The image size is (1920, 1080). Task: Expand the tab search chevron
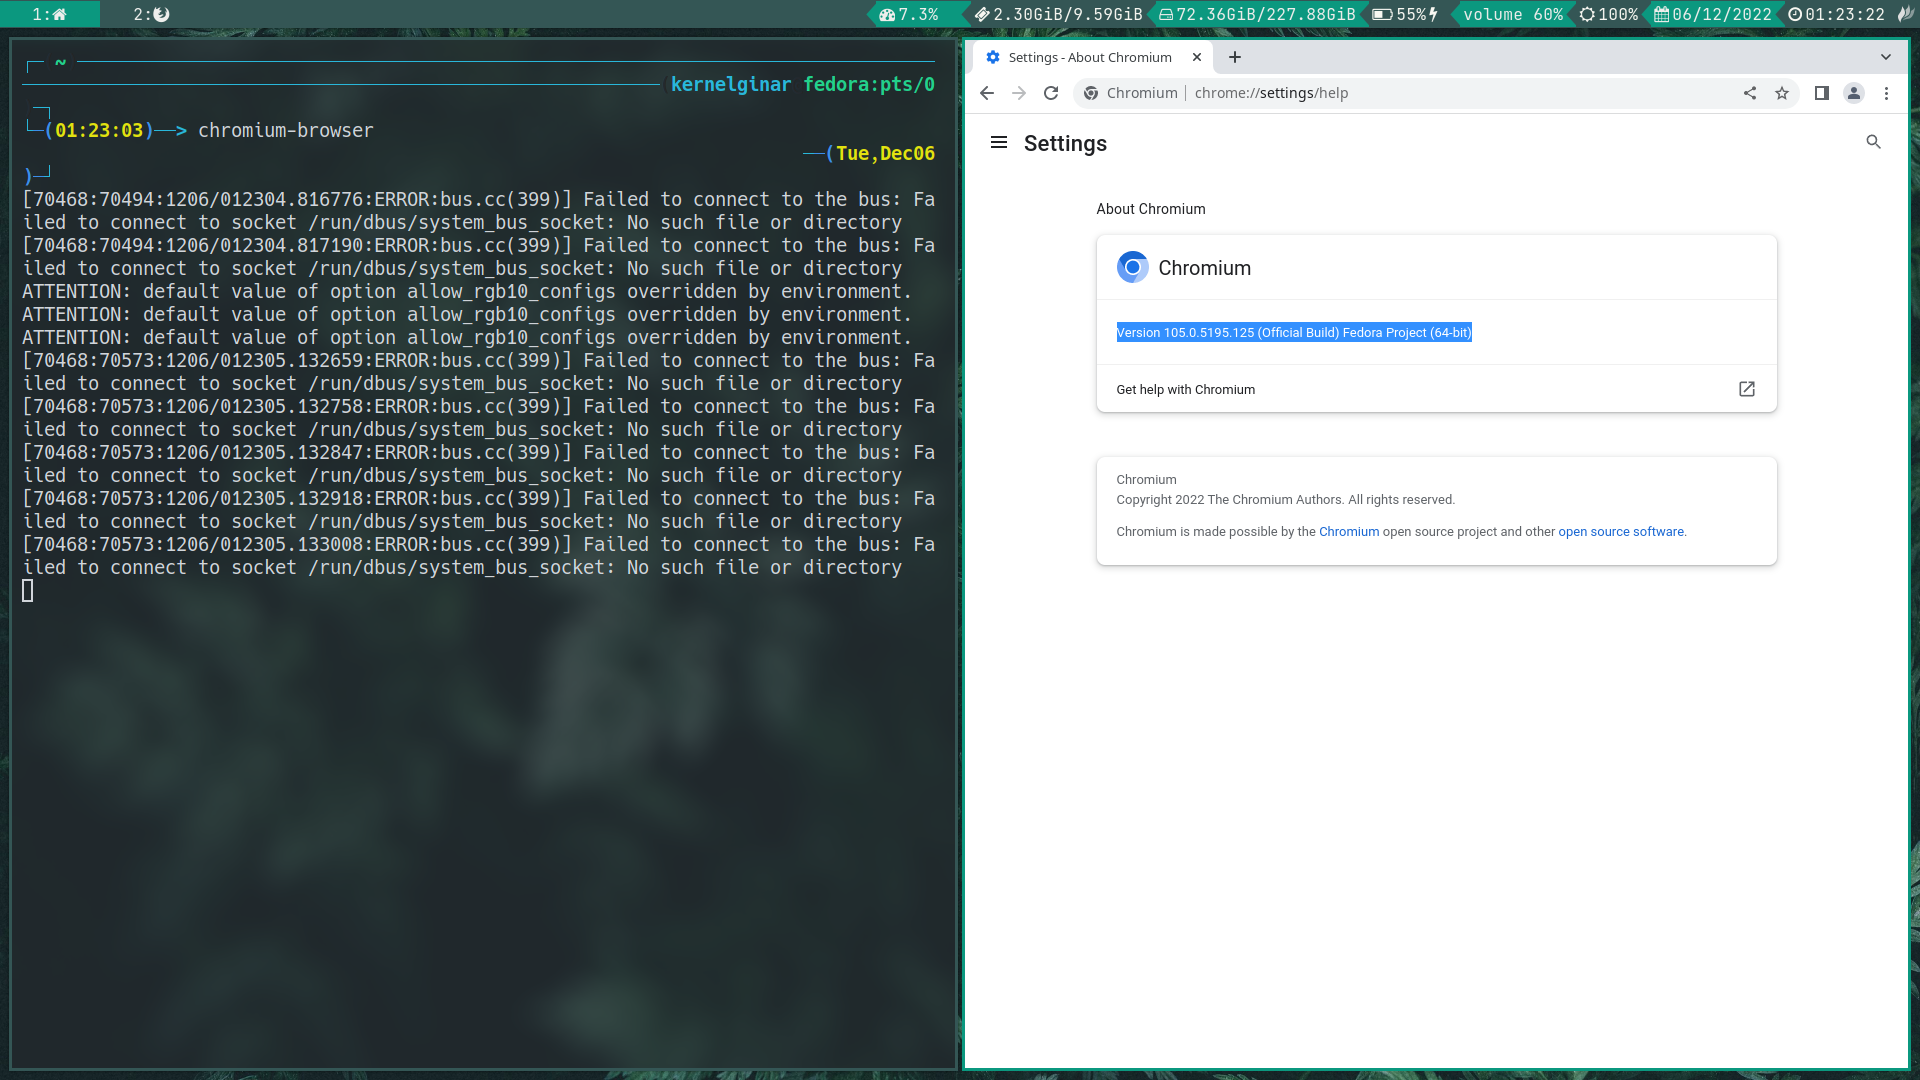(1886, 57)
